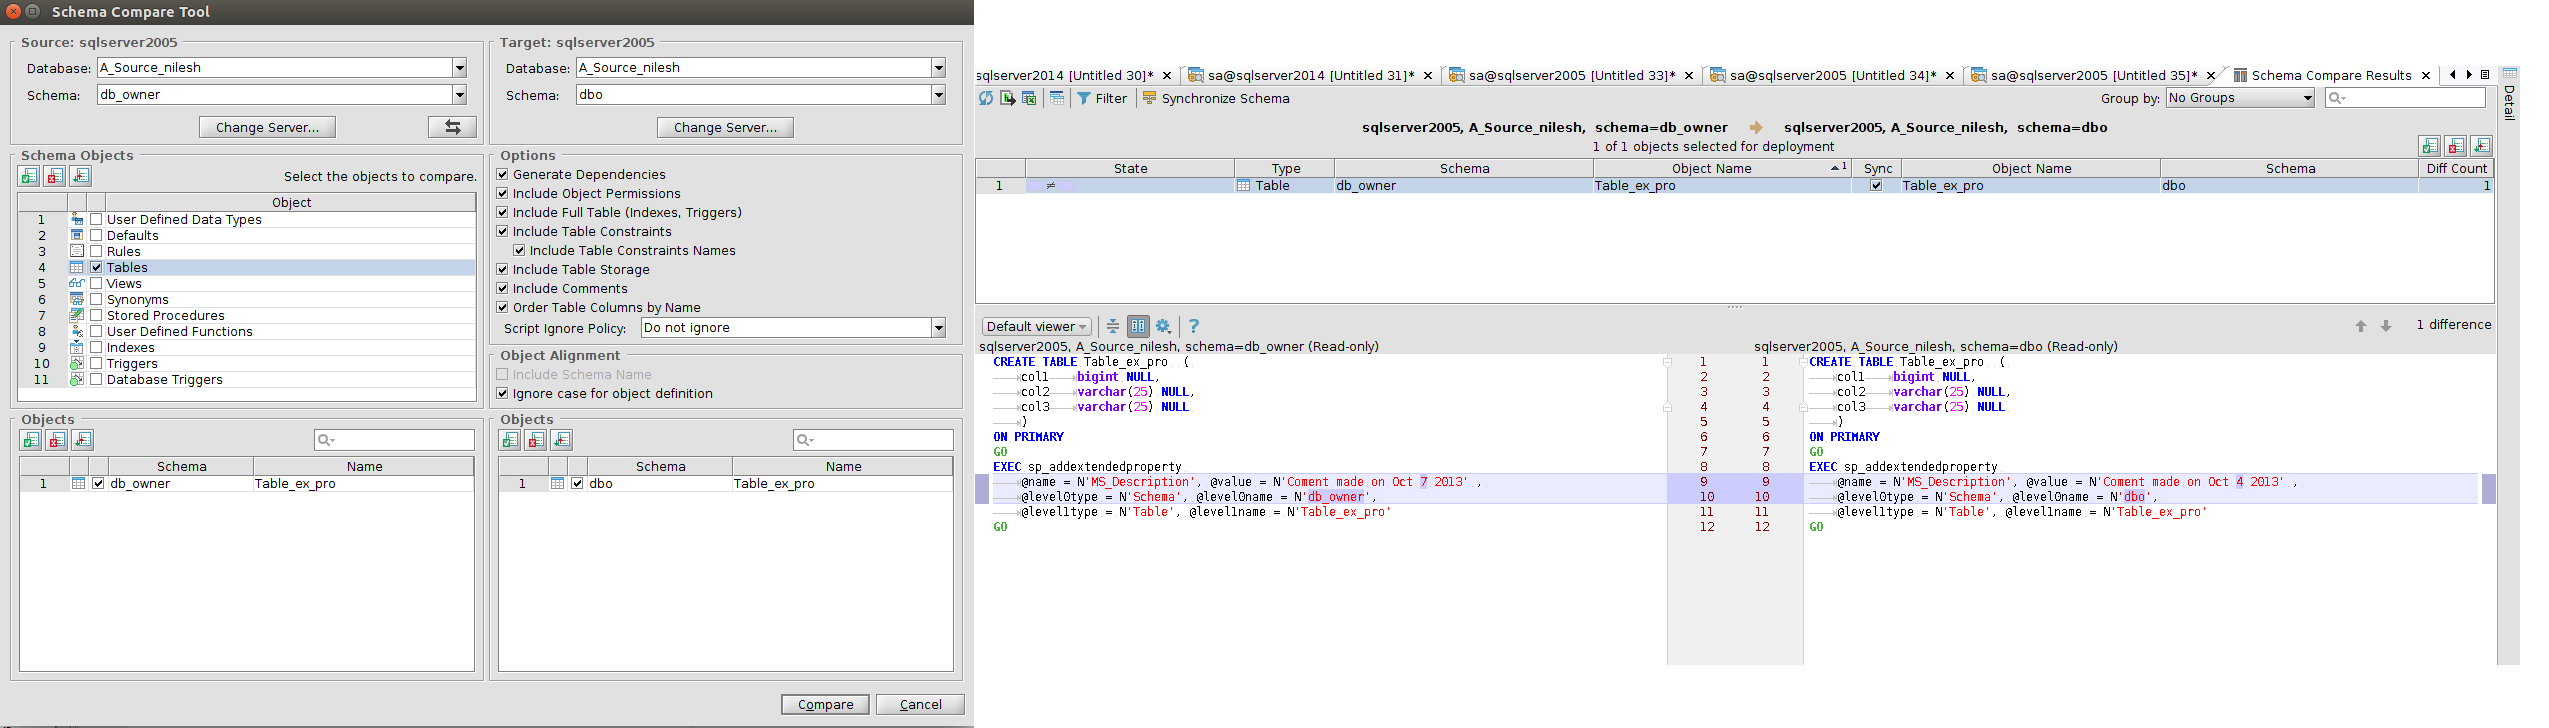Disable Include Comments option

tap(503, 288)
